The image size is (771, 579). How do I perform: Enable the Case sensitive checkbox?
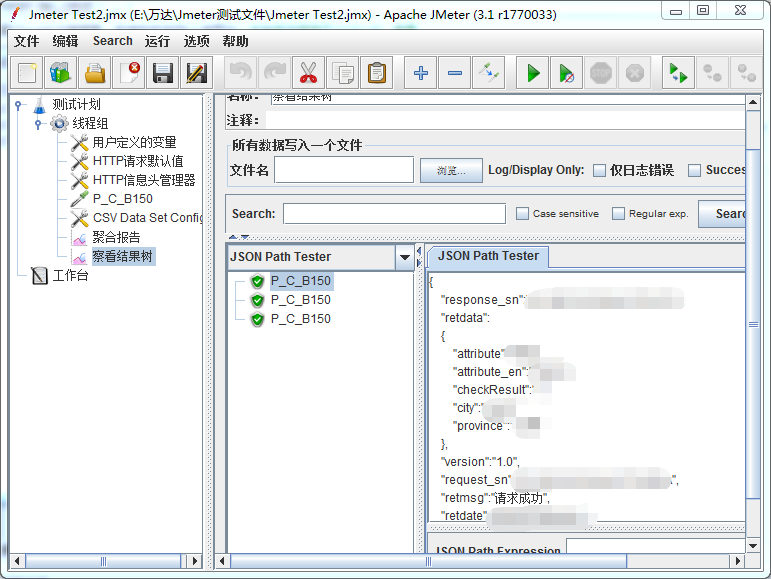click(522, 213)
